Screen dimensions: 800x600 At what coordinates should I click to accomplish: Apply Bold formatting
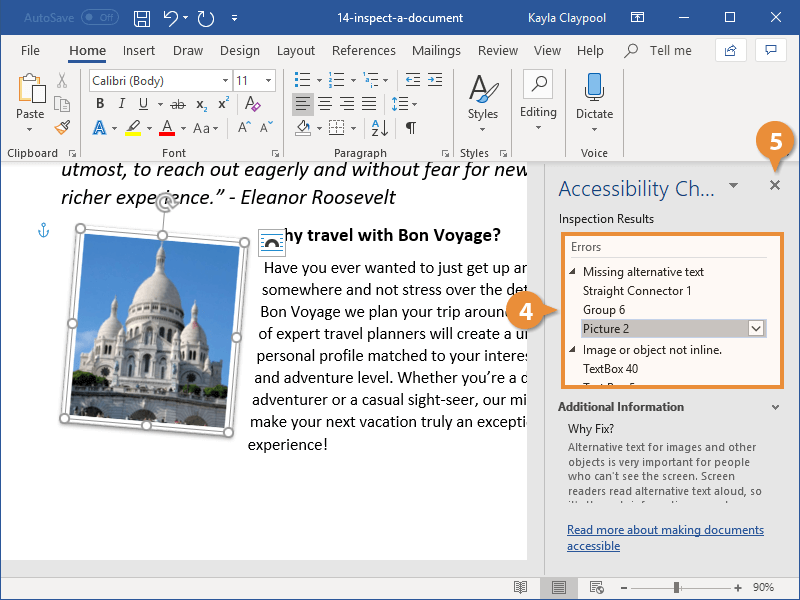100,104
